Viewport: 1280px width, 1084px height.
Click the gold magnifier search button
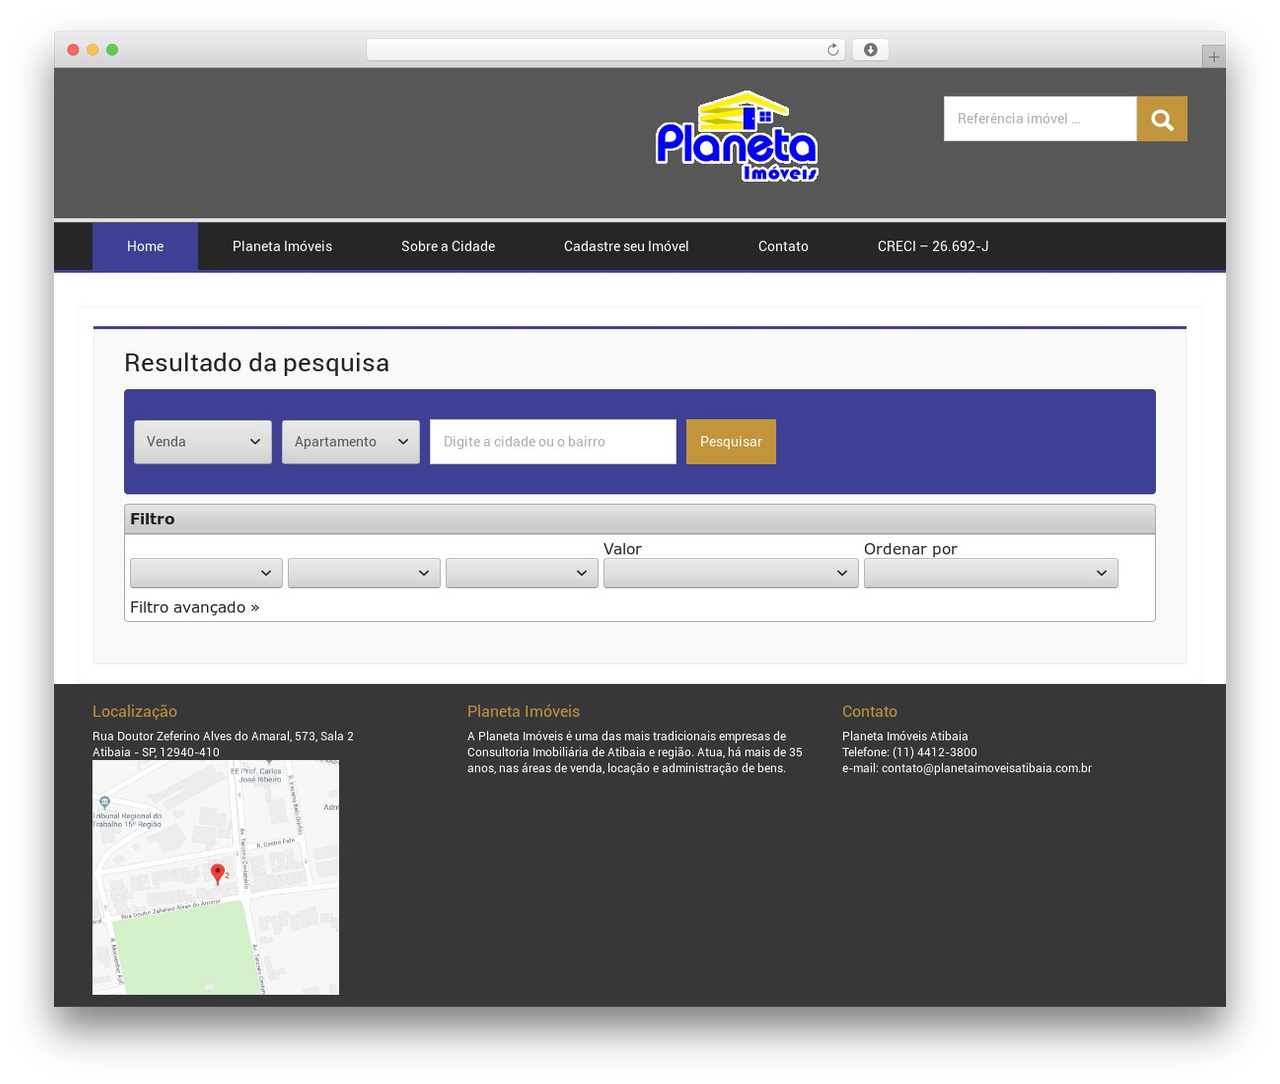click(1162, 119)
